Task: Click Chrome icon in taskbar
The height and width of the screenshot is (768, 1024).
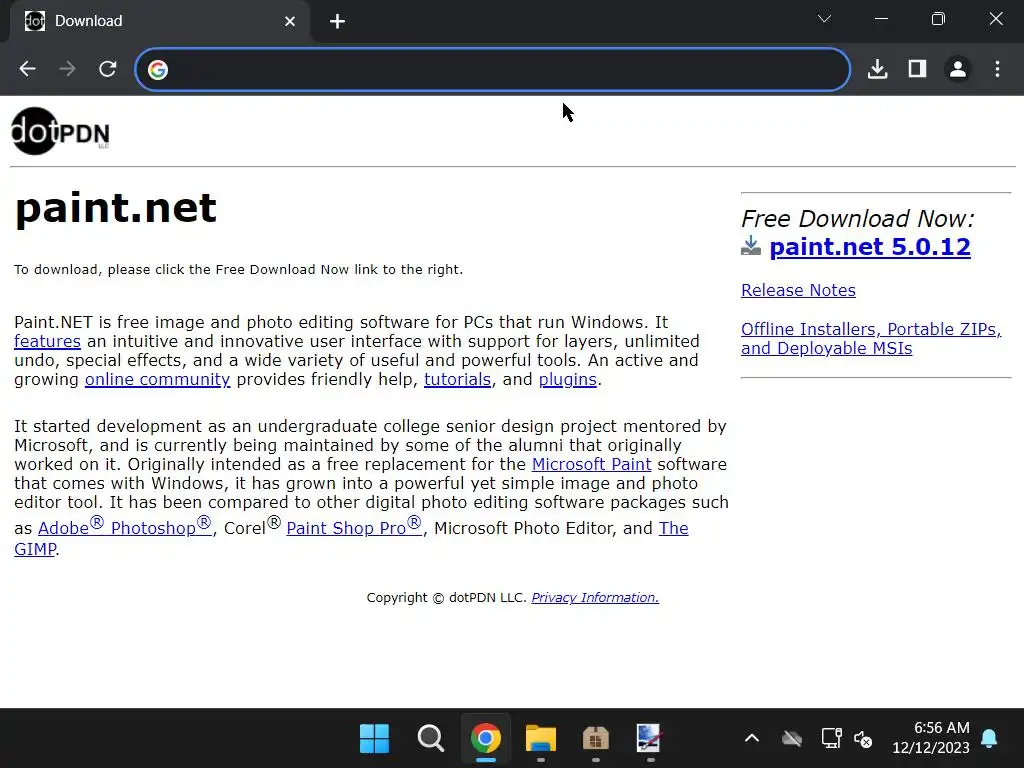Action: tap(485, 739)
